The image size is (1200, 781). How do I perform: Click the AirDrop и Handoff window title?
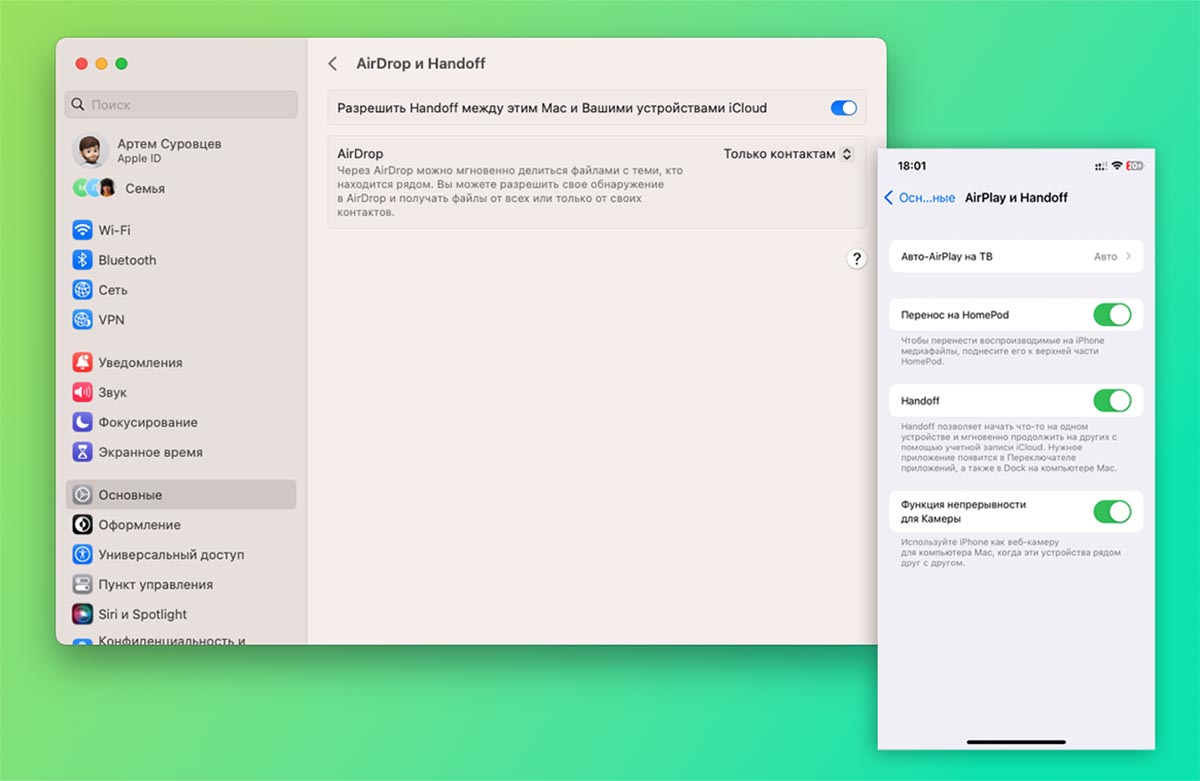pos(421,64)
